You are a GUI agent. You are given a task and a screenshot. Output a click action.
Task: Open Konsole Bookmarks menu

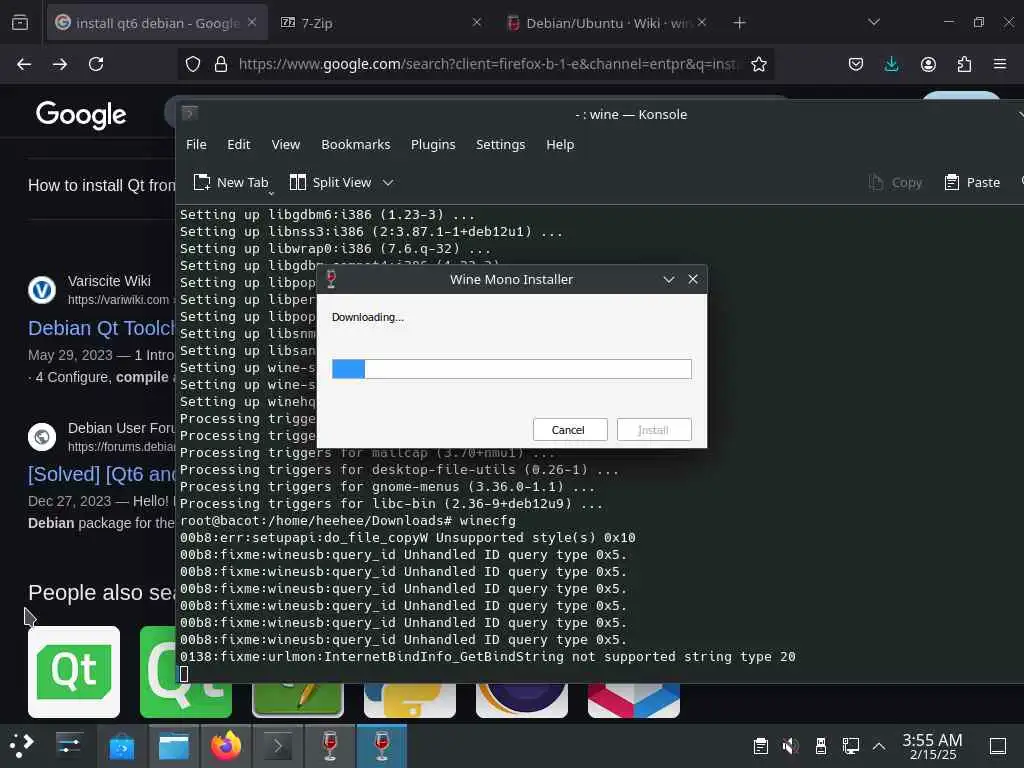point(355,144)
